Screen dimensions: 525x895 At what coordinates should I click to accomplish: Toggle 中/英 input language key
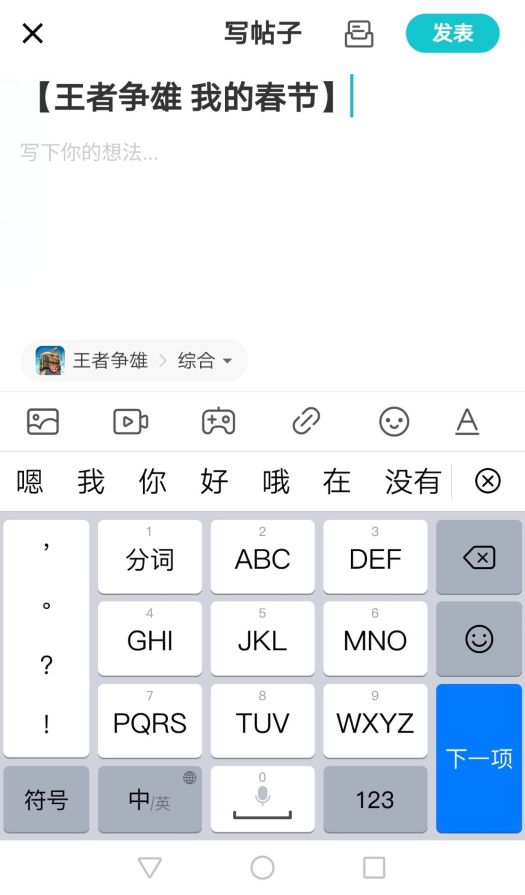tap(150, 799)
